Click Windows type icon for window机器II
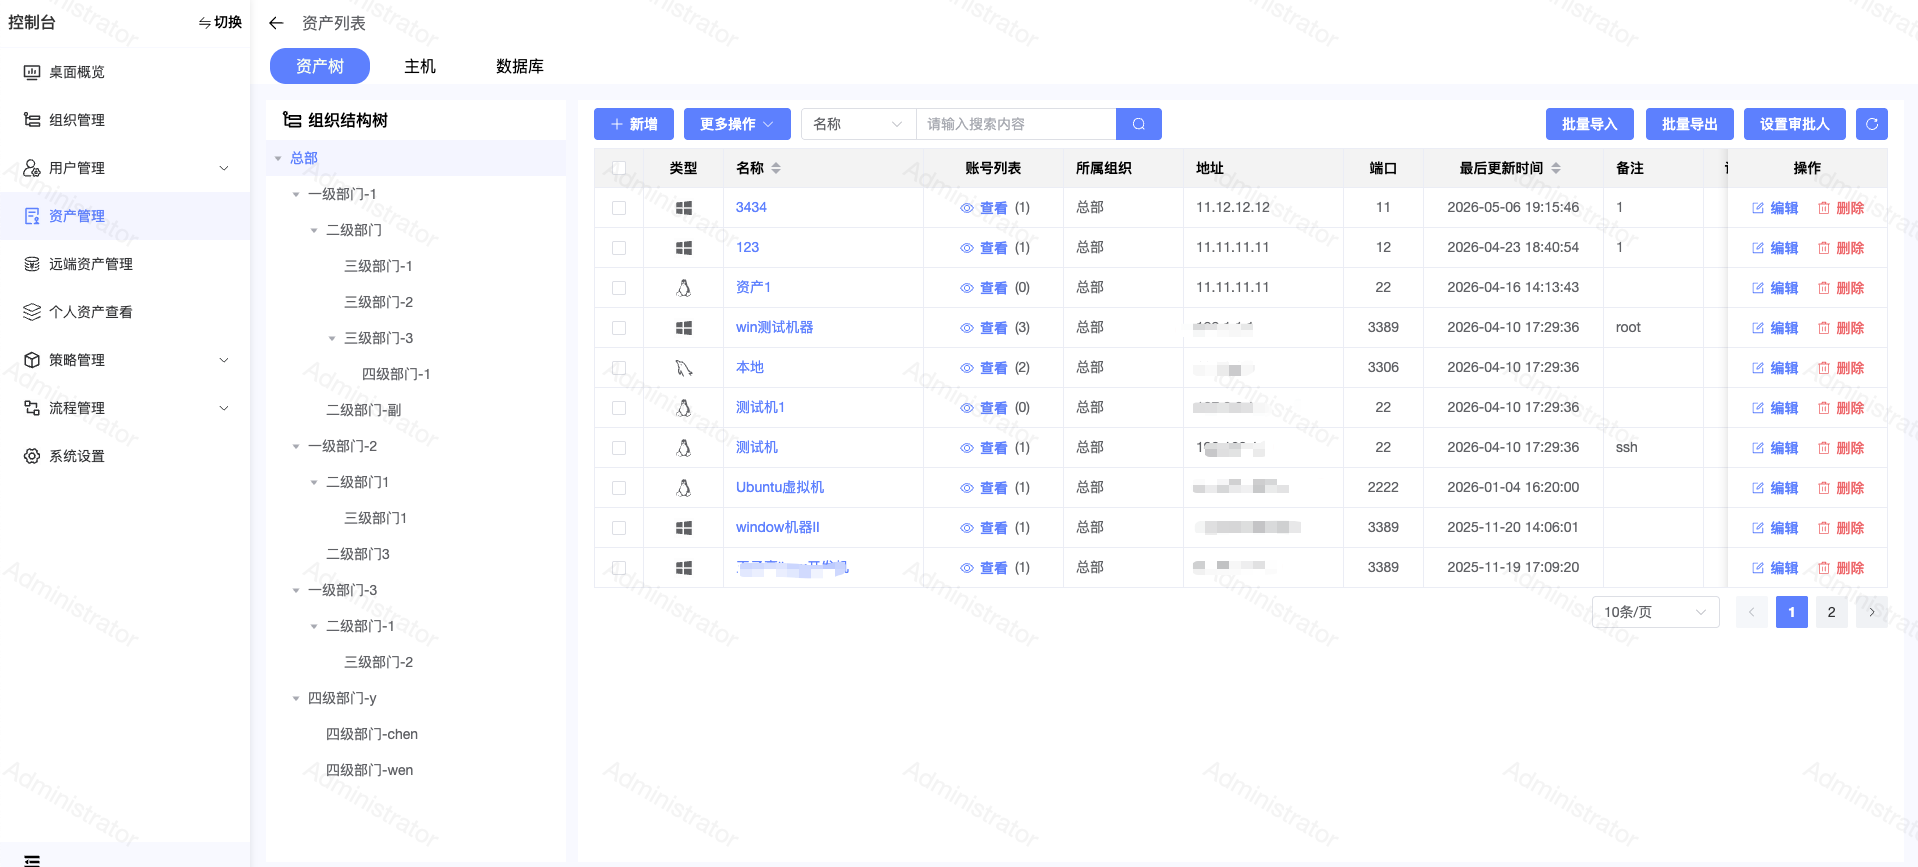 click(684, 528)
